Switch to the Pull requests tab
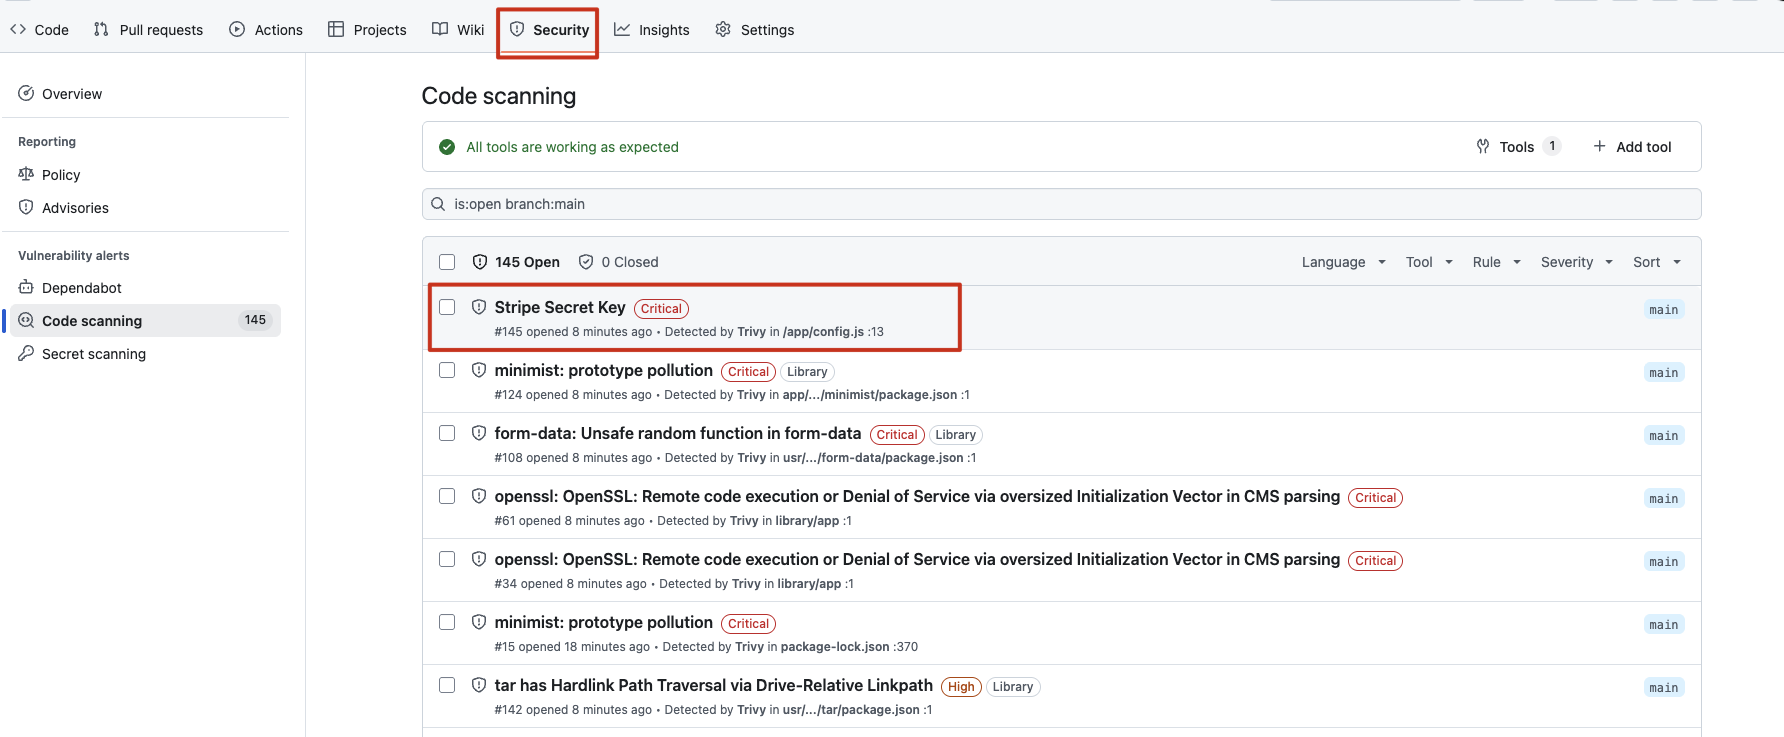 pyautogui.click(x=148, y=30)
